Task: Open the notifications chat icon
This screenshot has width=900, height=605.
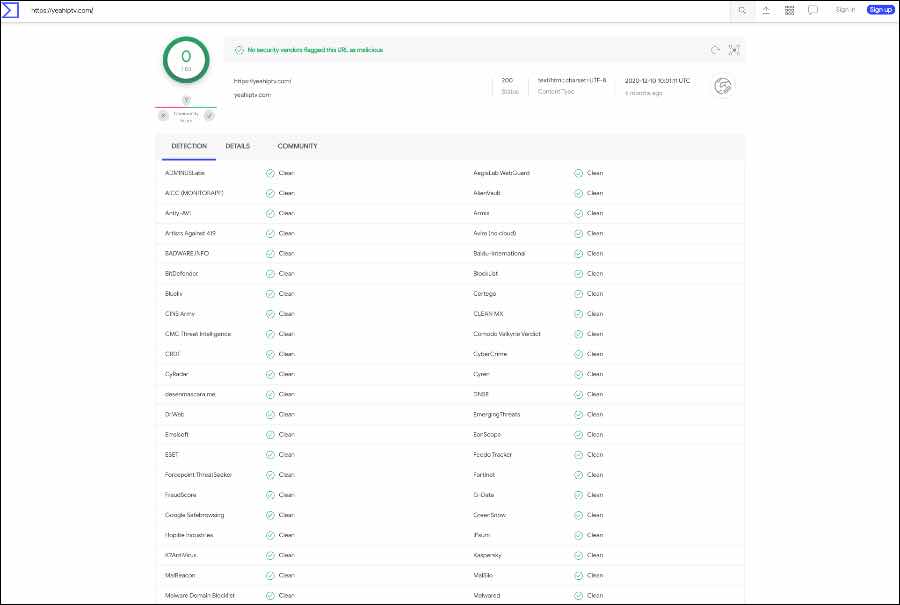Action: 813,10
